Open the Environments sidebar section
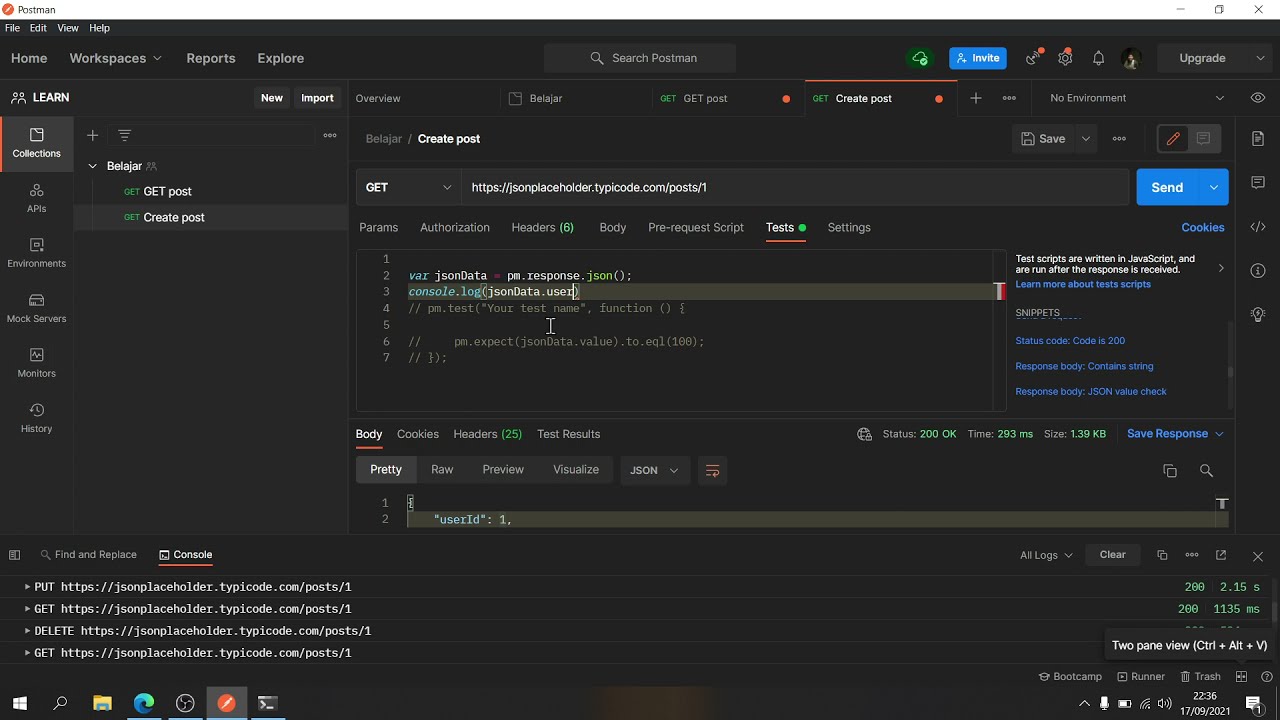Viewport: 1280px width, 720px height. pos(36,253)
